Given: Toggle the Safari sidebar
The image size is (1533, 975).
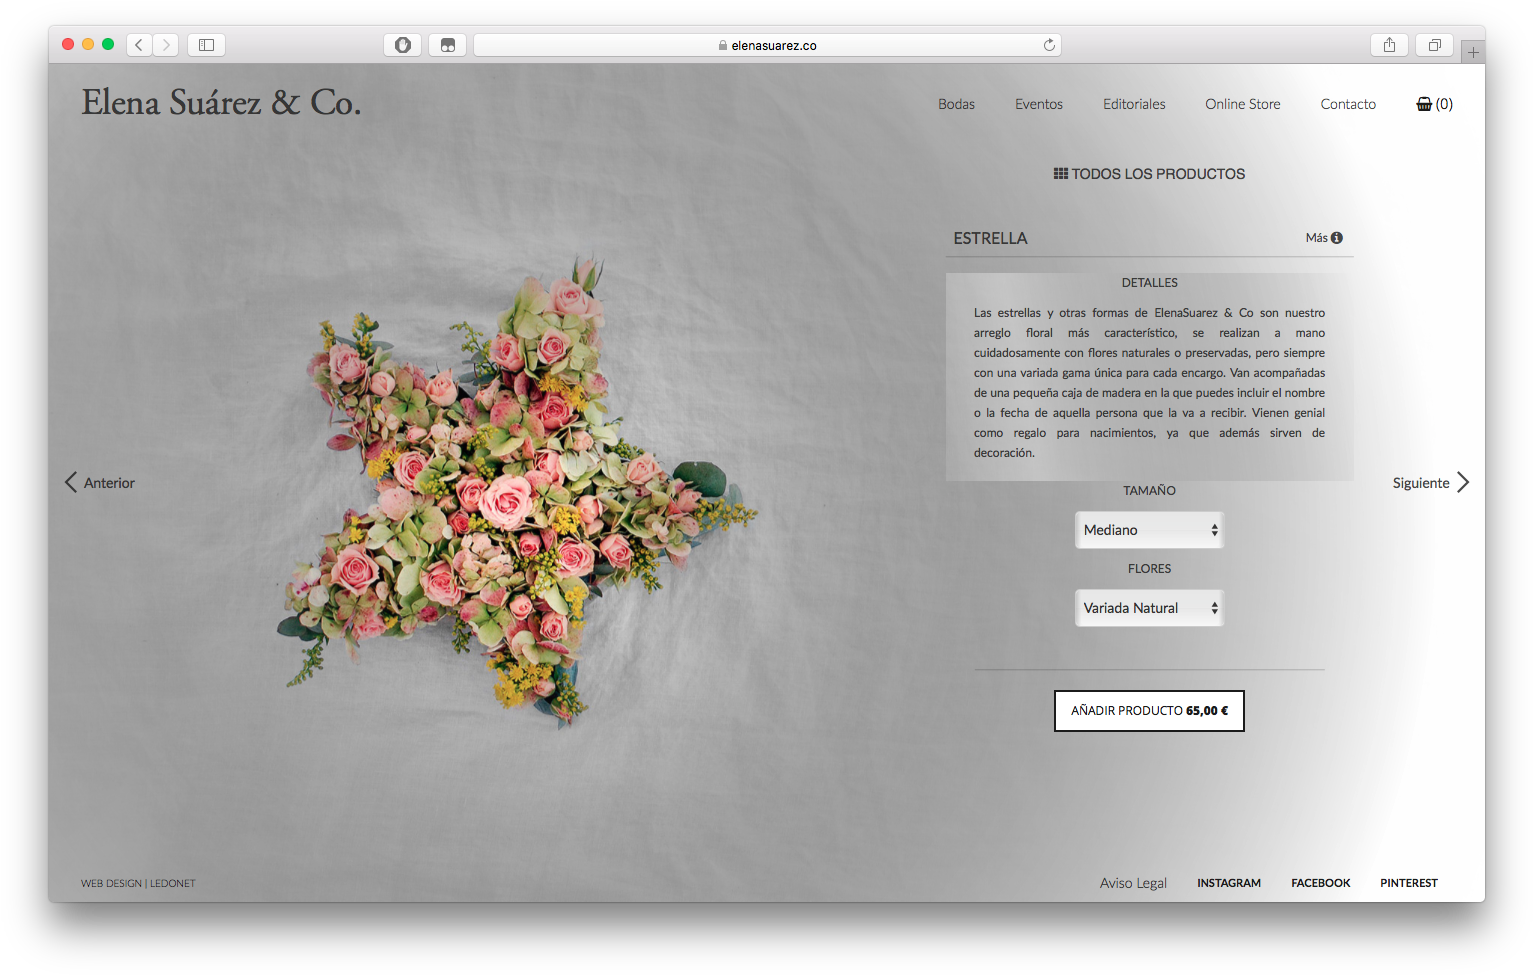Looking at the screenshot, I should point(206,44).
